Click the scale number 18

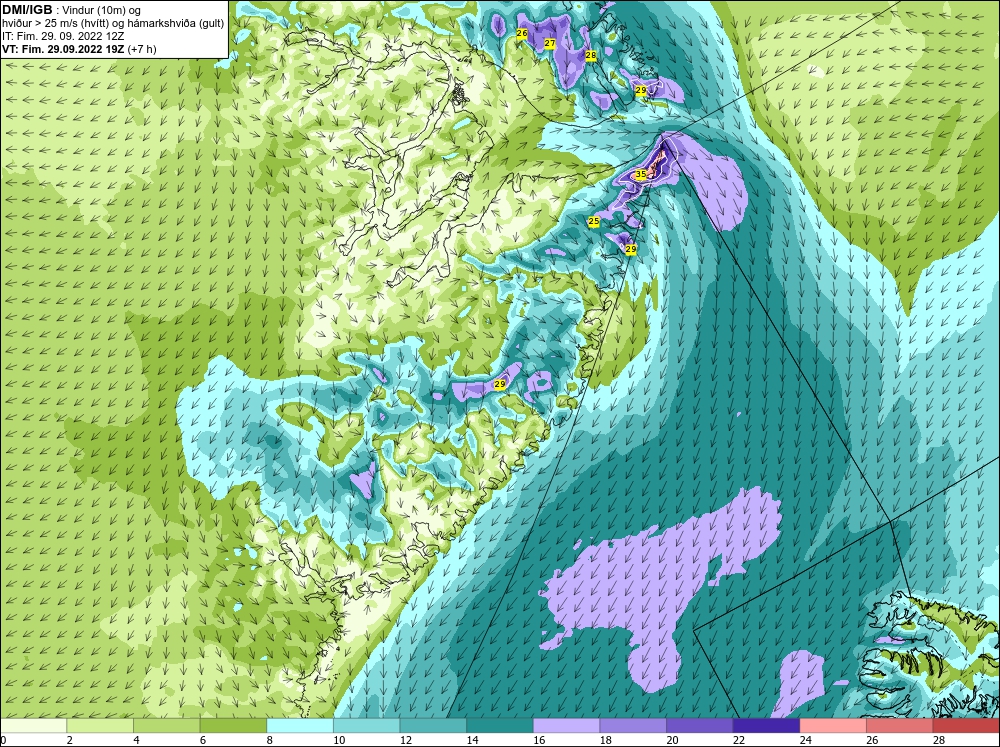605,740
